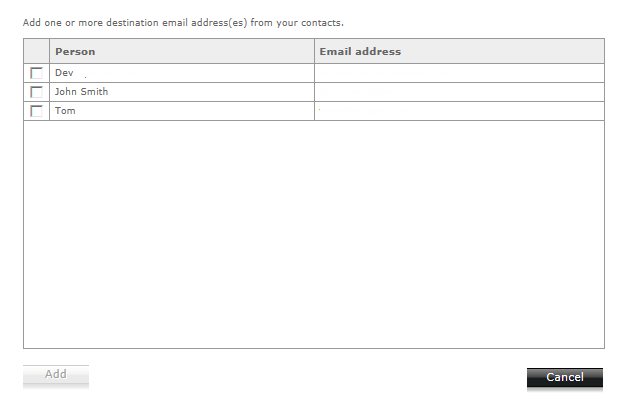Click the word 'contacts' in the instructions

[321, 23]
